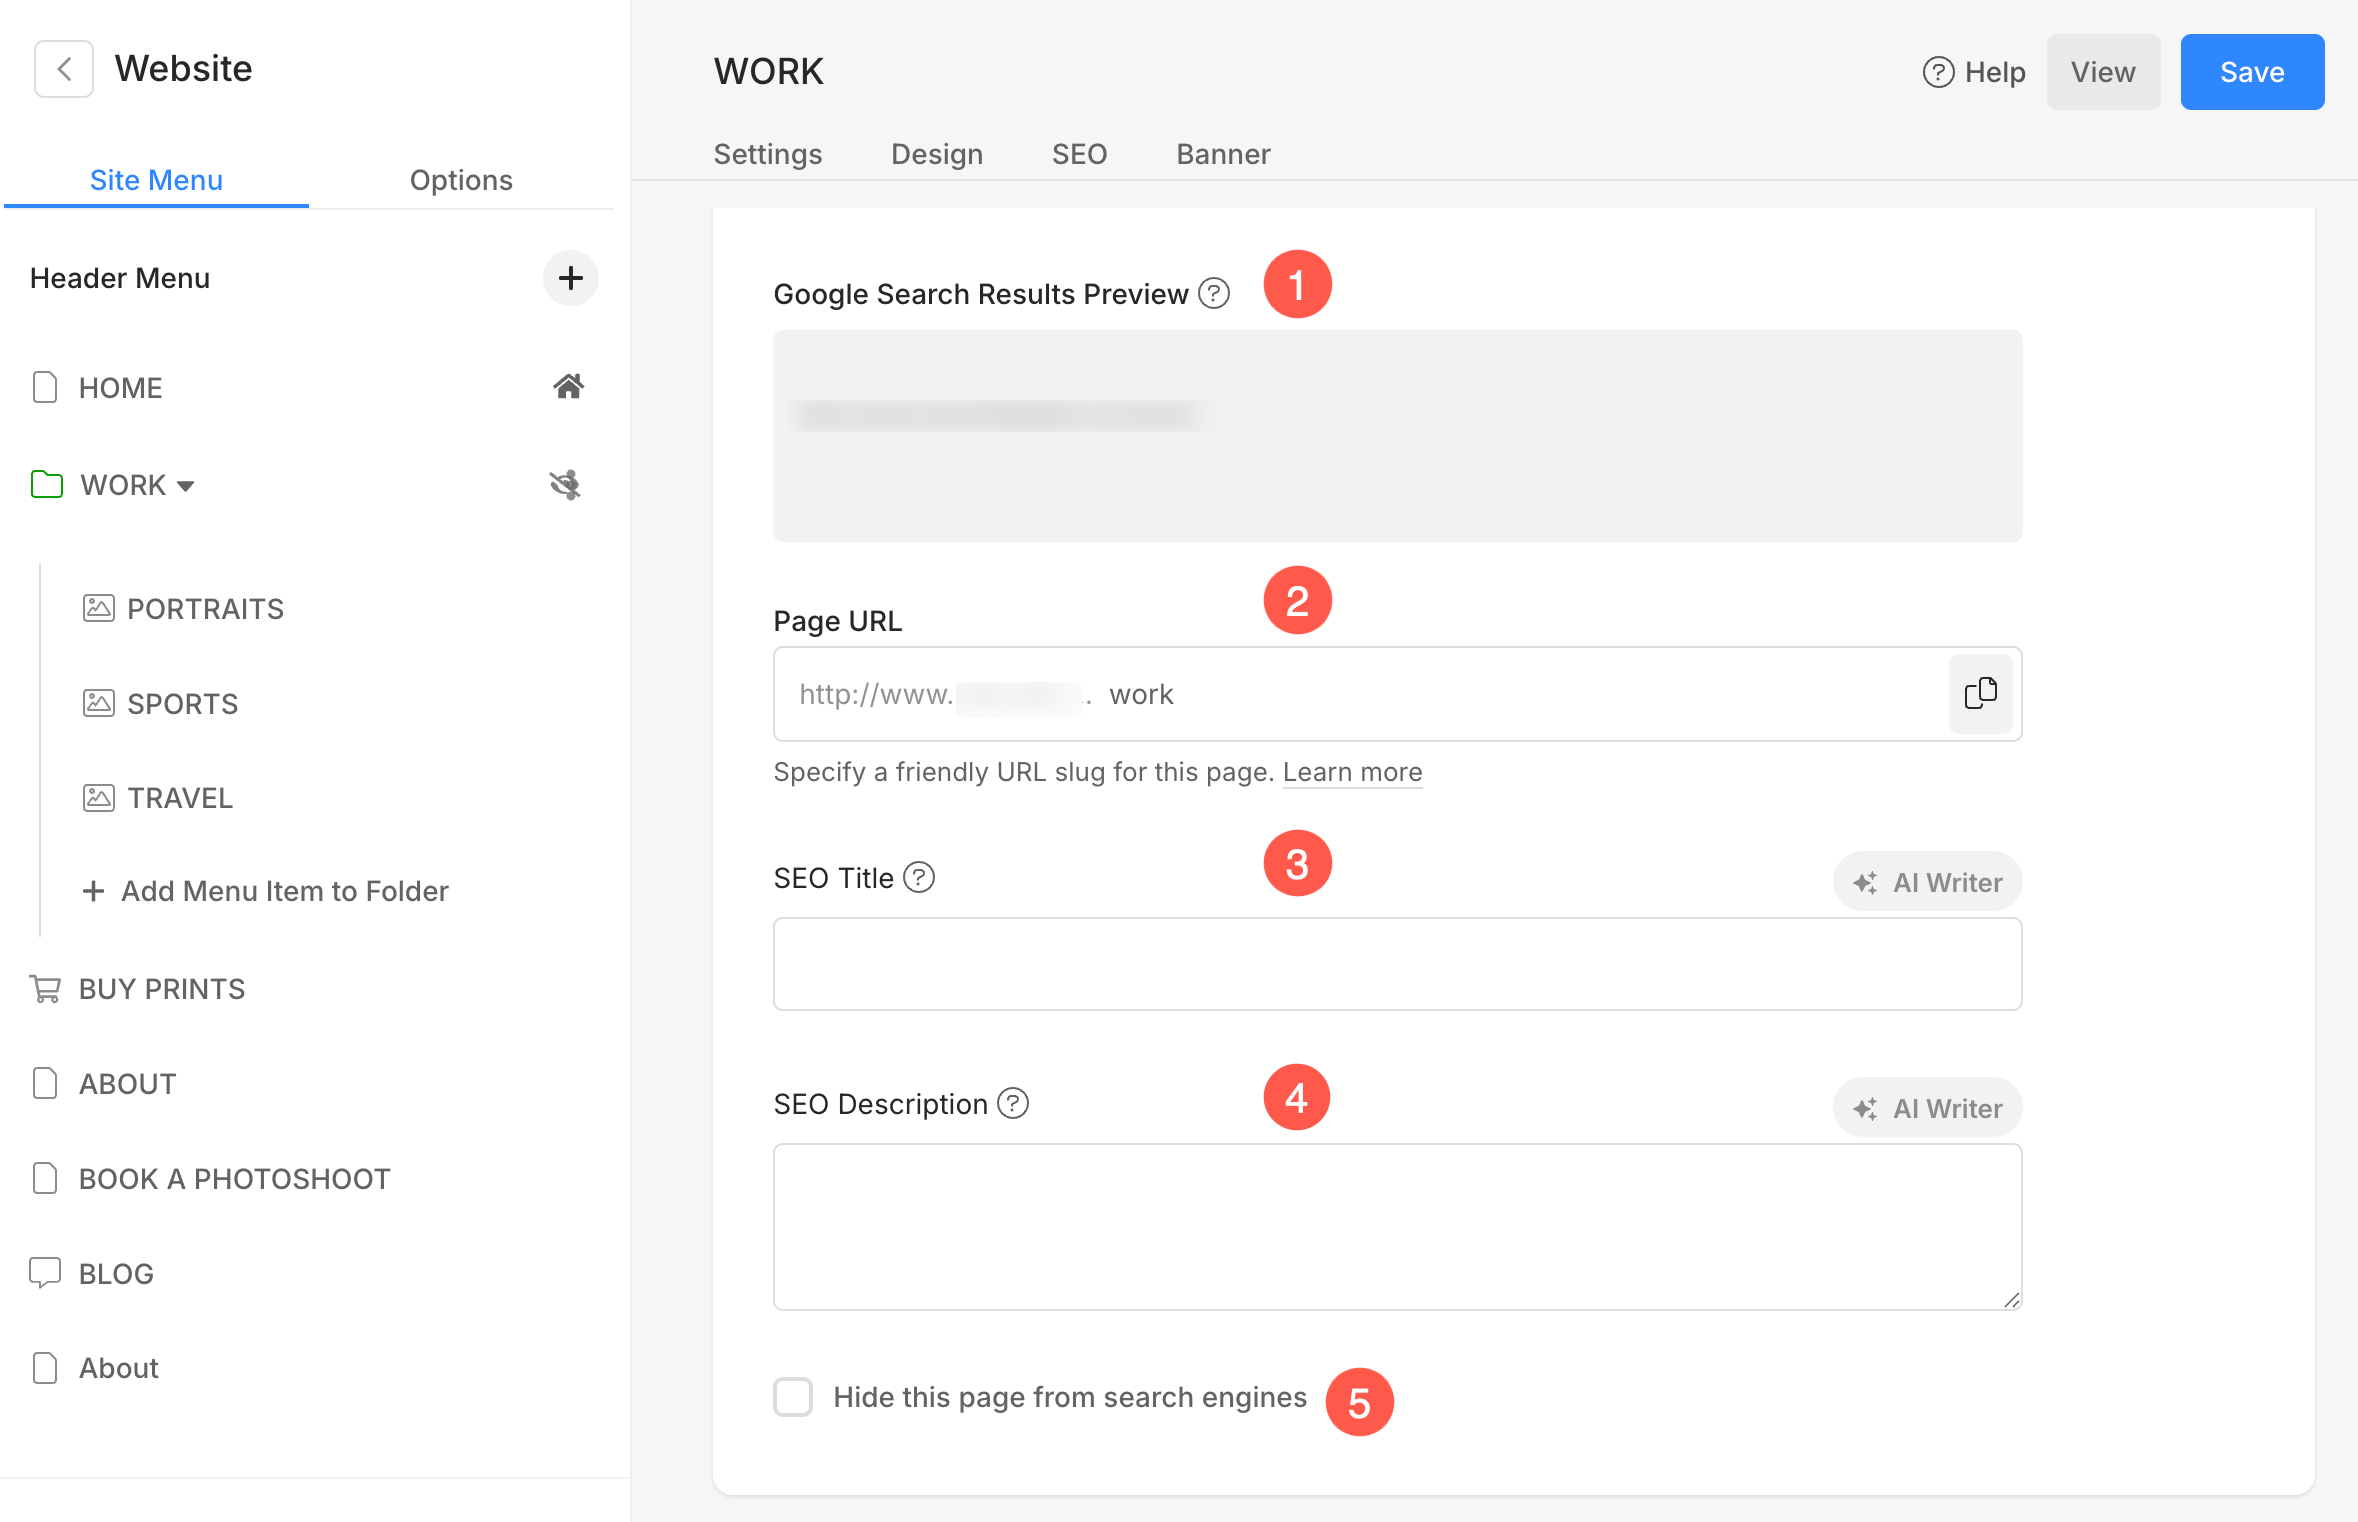This screenshot has width=2358, height=1522.
Task: Click inside the SEO Description textarea
Action: click(x=1397, y=1227)
